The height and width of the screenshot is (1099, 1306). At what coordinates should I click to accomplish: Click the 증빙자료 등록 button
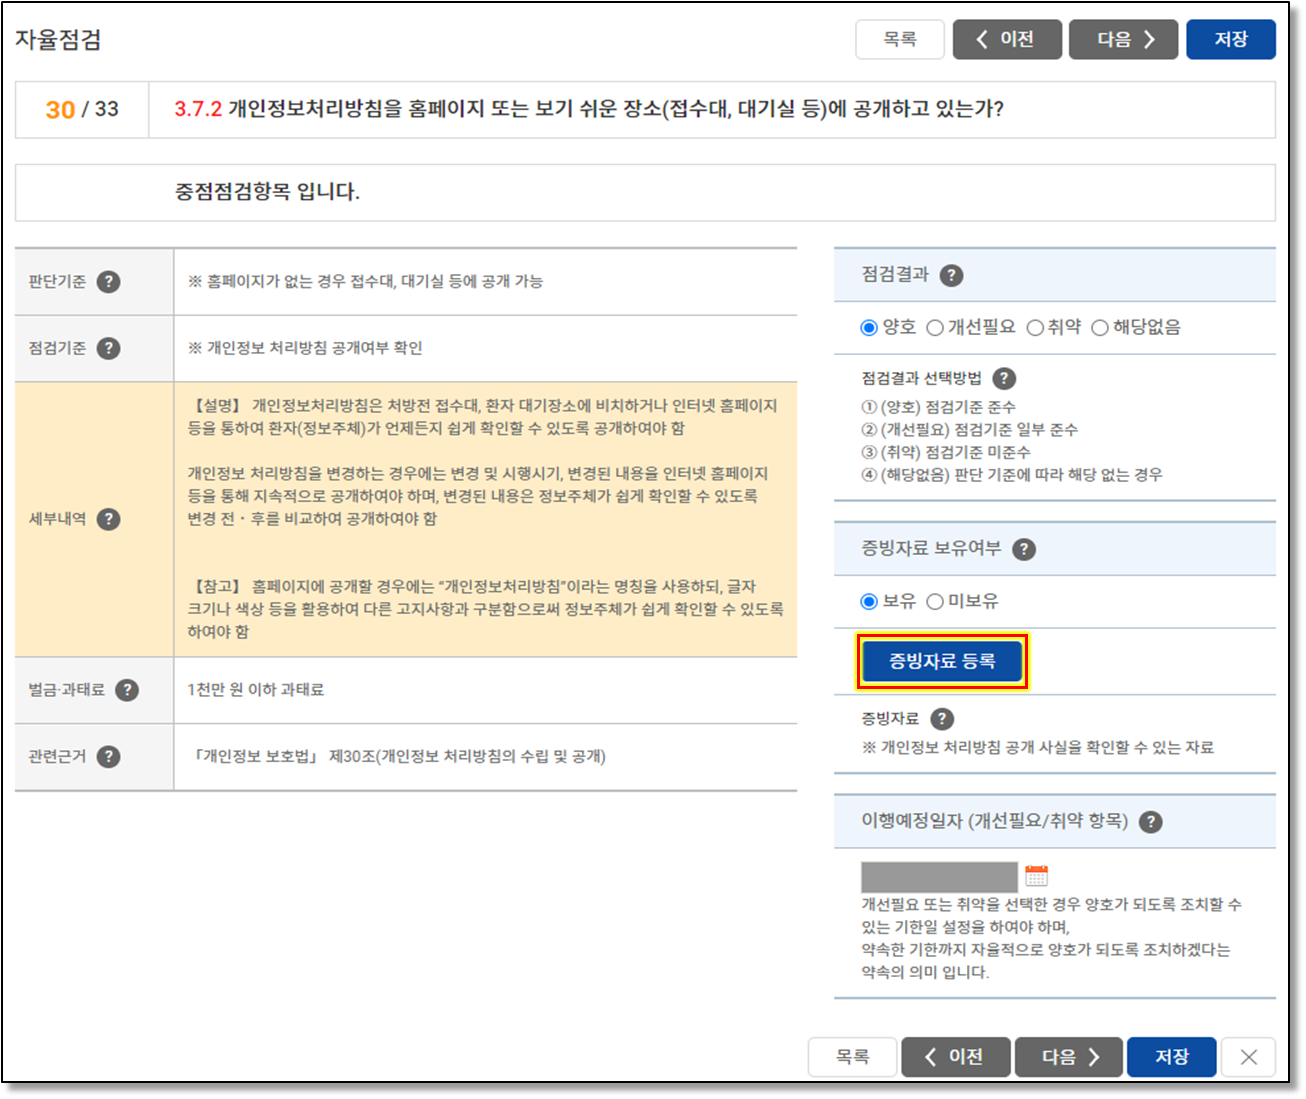tap(942, 661)
